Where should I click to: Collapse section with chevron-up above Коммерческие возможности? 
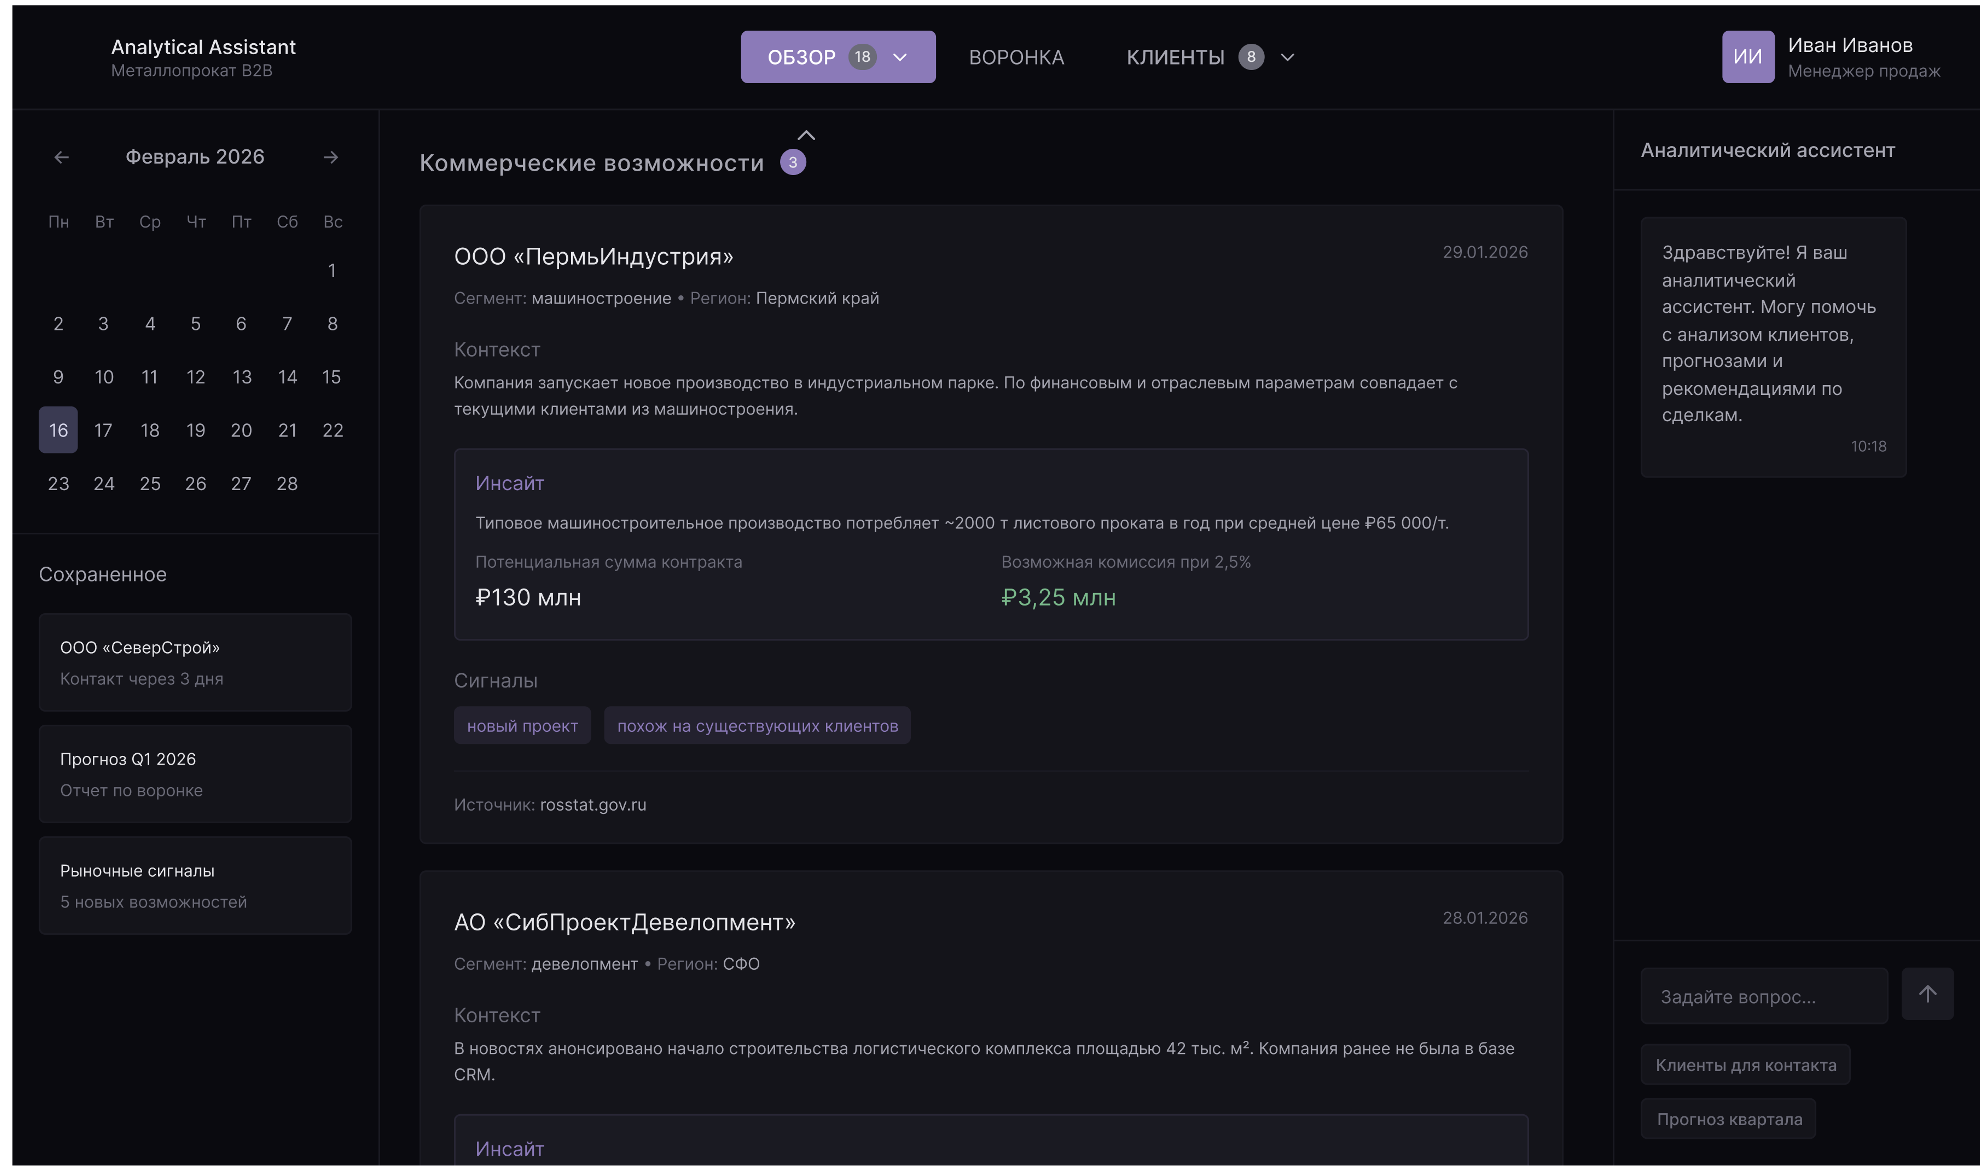coord(806,135)
